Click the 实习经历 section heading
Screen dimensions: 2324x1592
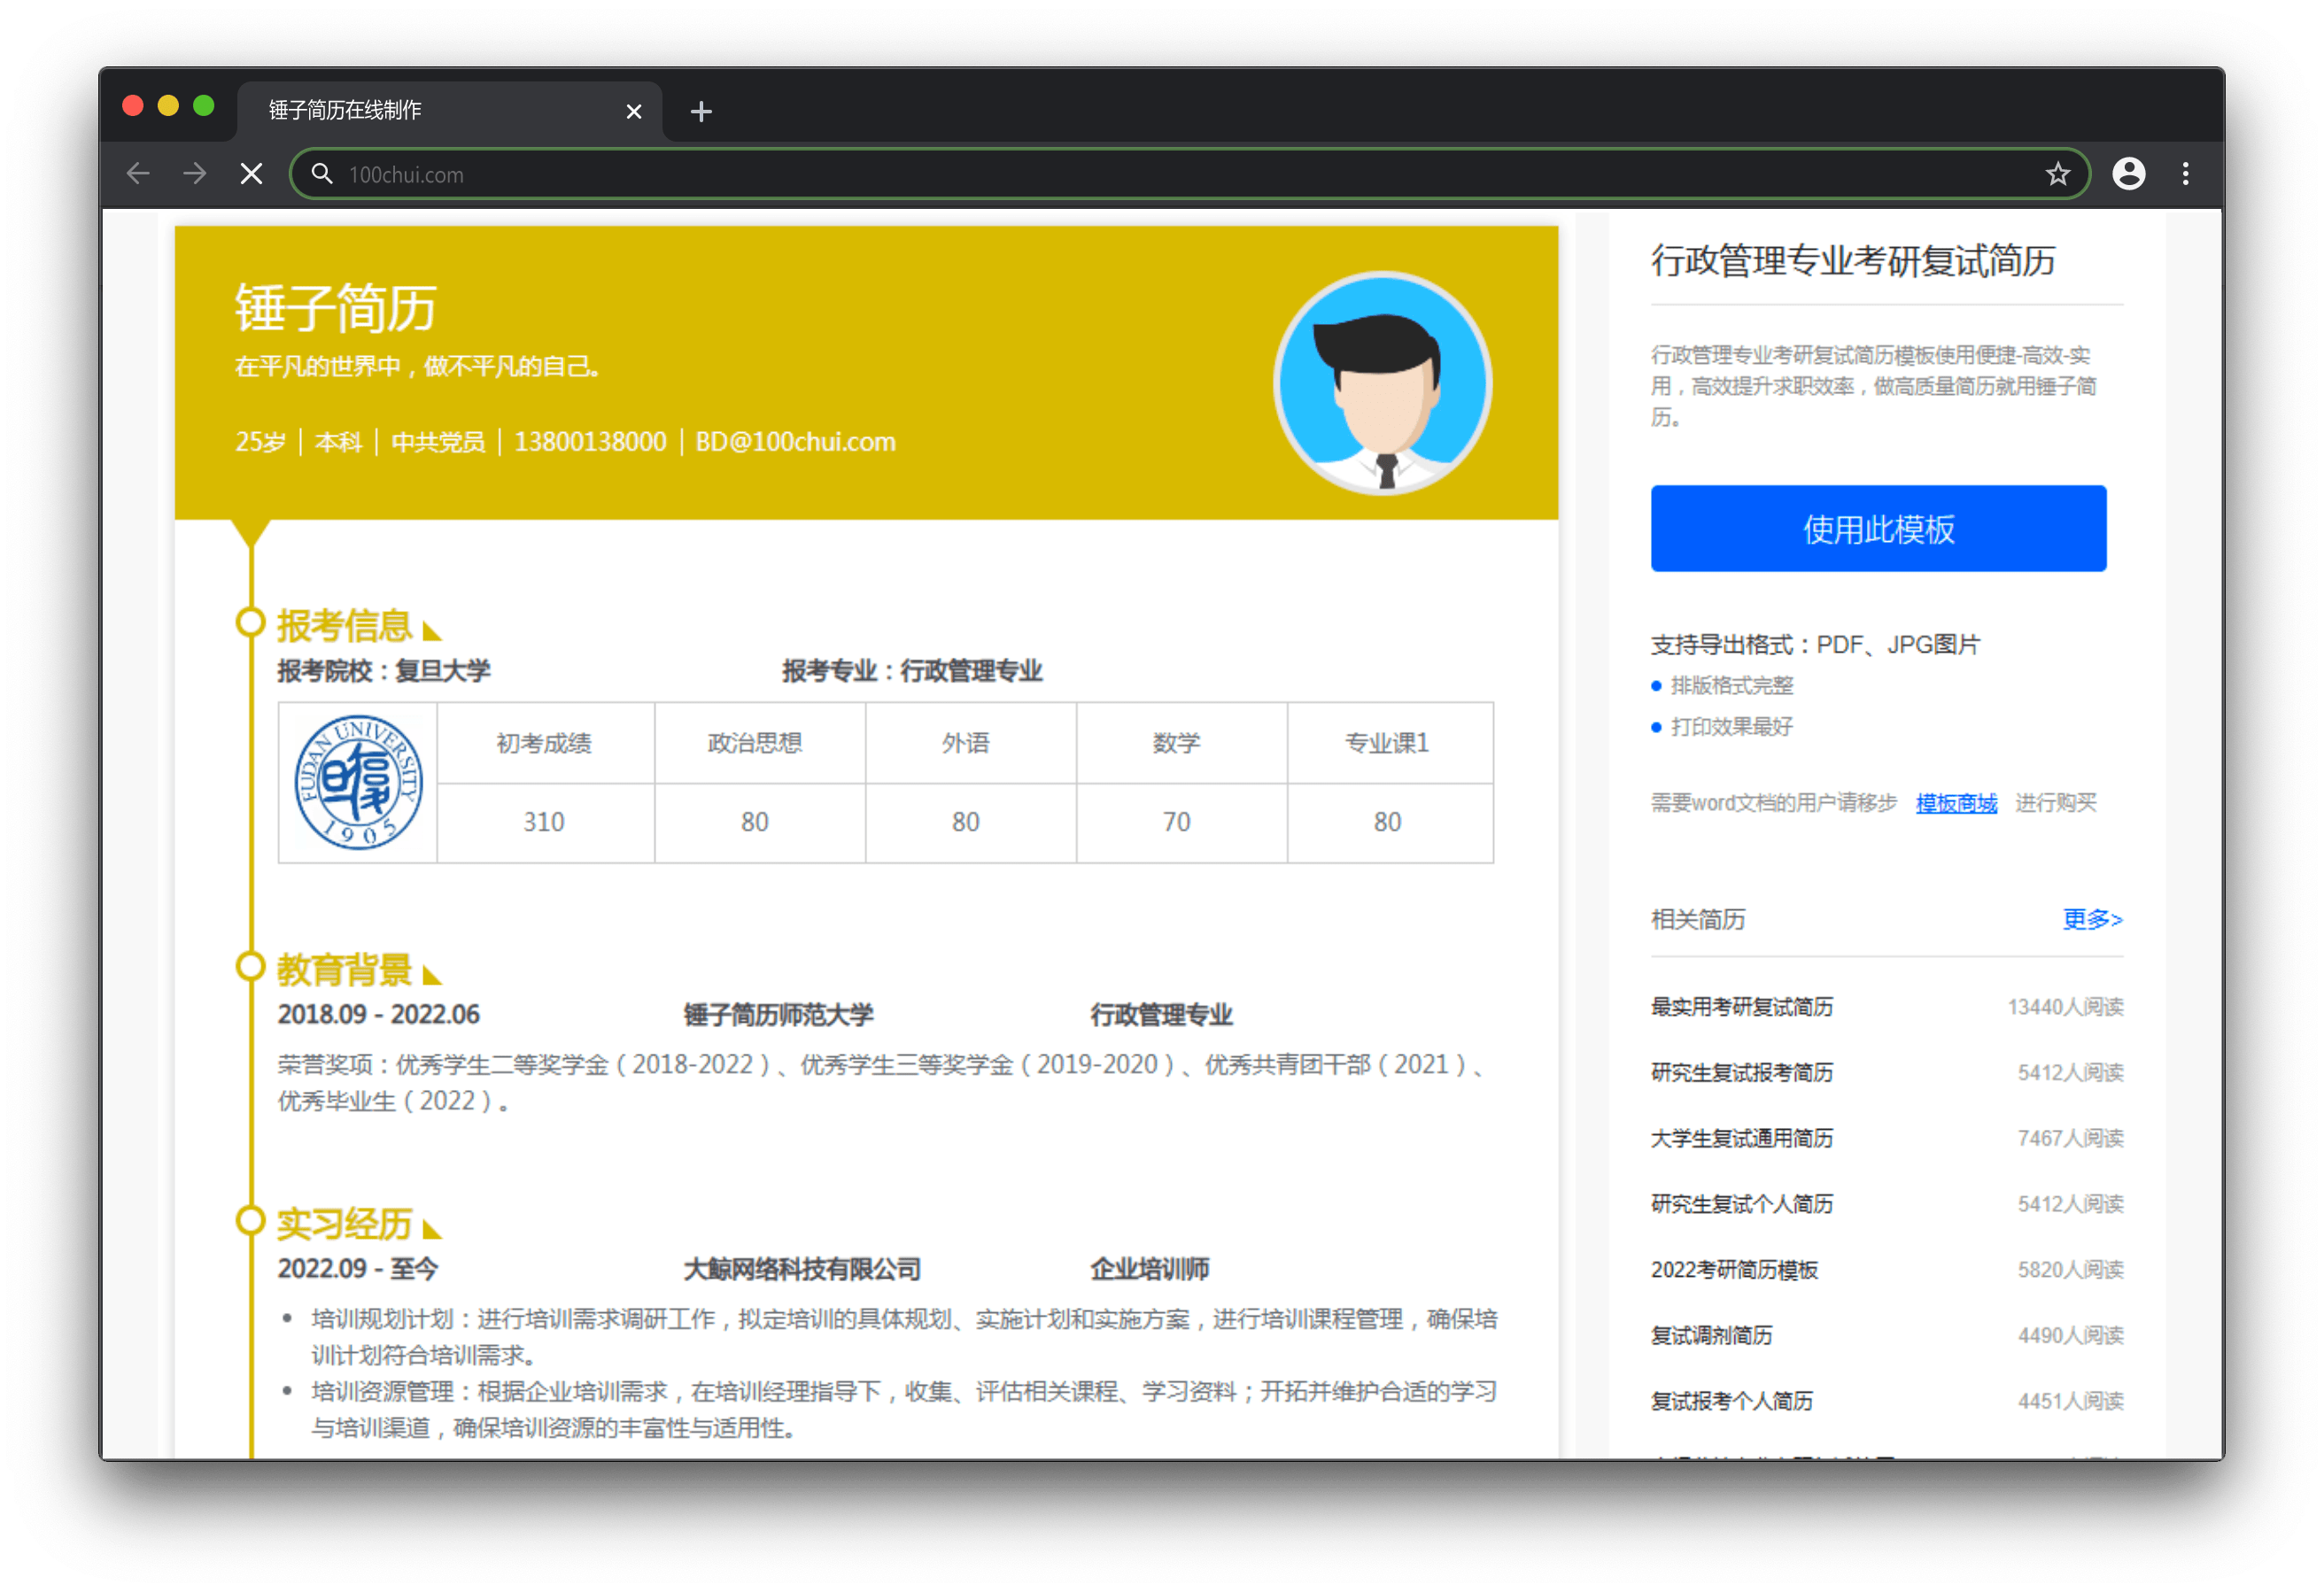(x=344, y=1224)
